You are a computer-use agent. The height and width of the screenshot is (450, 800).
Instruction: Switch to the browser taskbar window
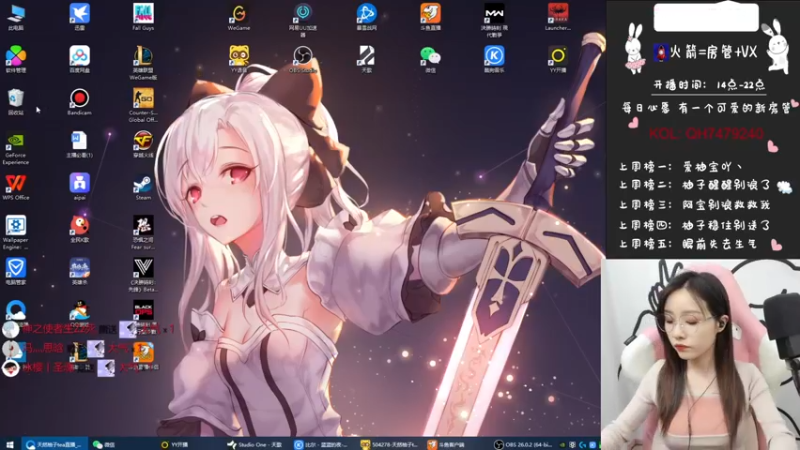(x=55, y=444)
